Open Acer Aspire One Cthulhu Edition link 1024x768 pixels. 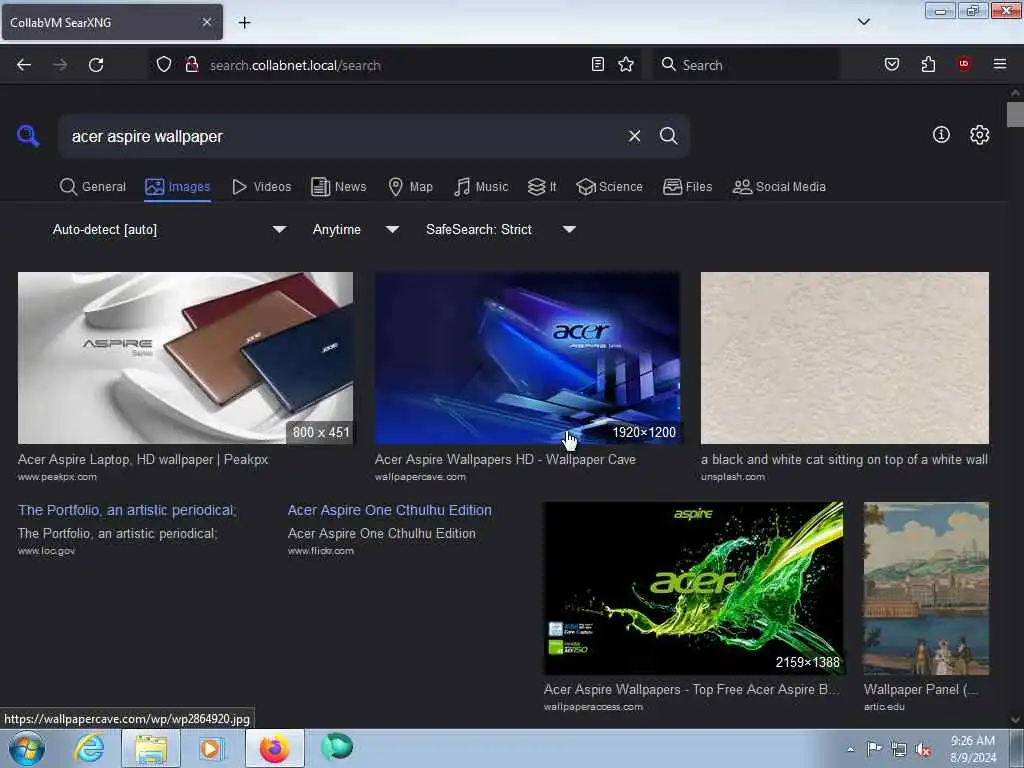click(390, 510)
